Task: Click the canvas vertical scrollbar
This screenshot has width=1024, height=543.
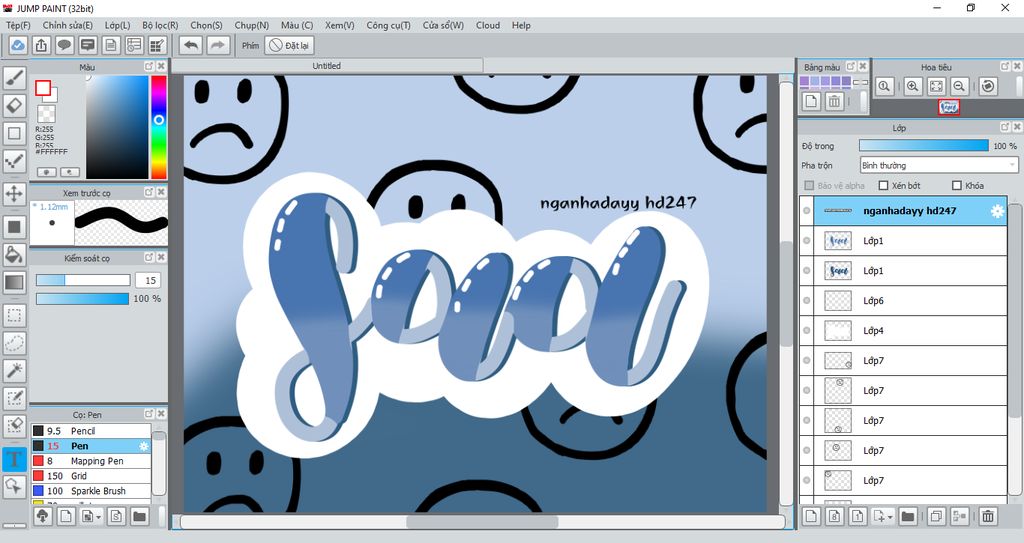Action: (786, 293)
